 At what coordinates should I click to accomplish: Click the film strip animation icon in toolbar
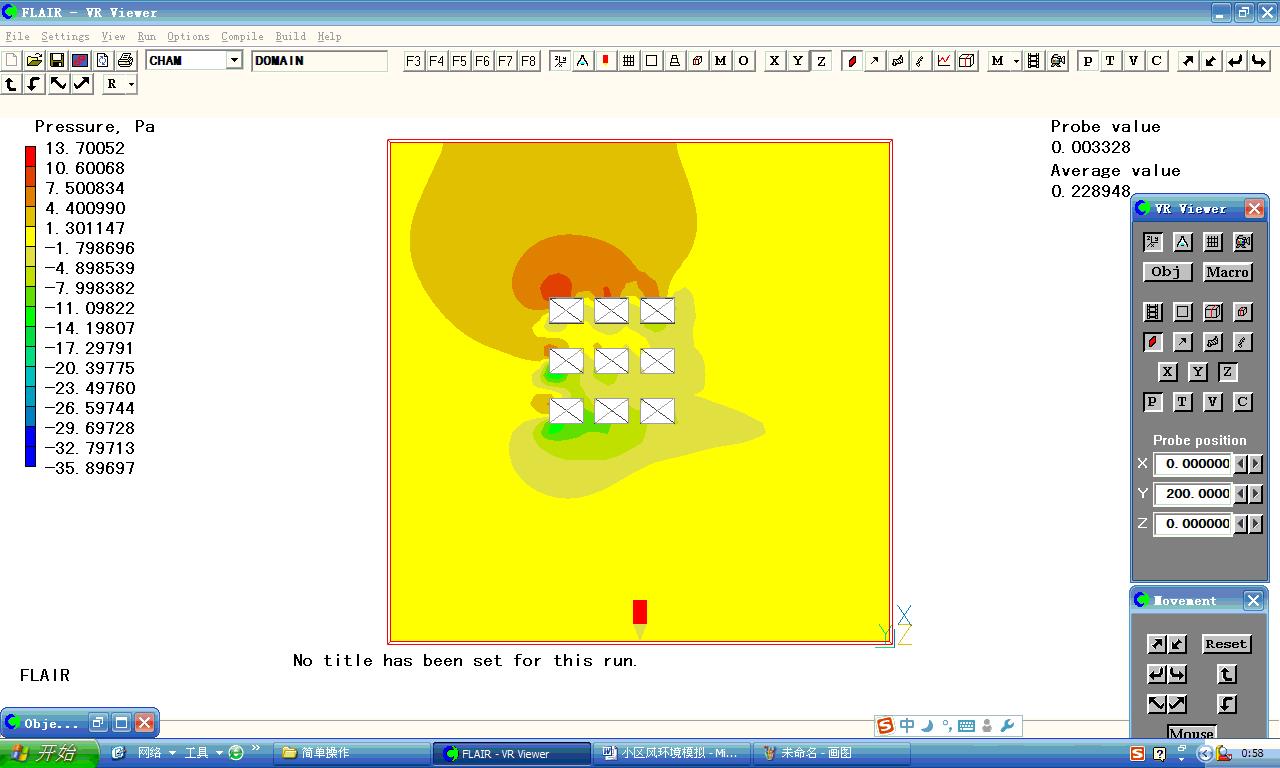pos(1034,61)
